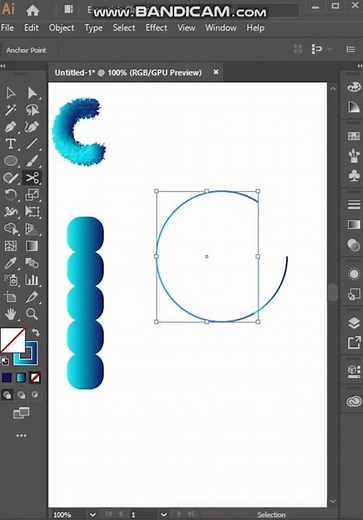The width and height of the screenshot is (363, 520).
Task: Switch to Draw Inside mode
Action: click(x=35, y=395)
